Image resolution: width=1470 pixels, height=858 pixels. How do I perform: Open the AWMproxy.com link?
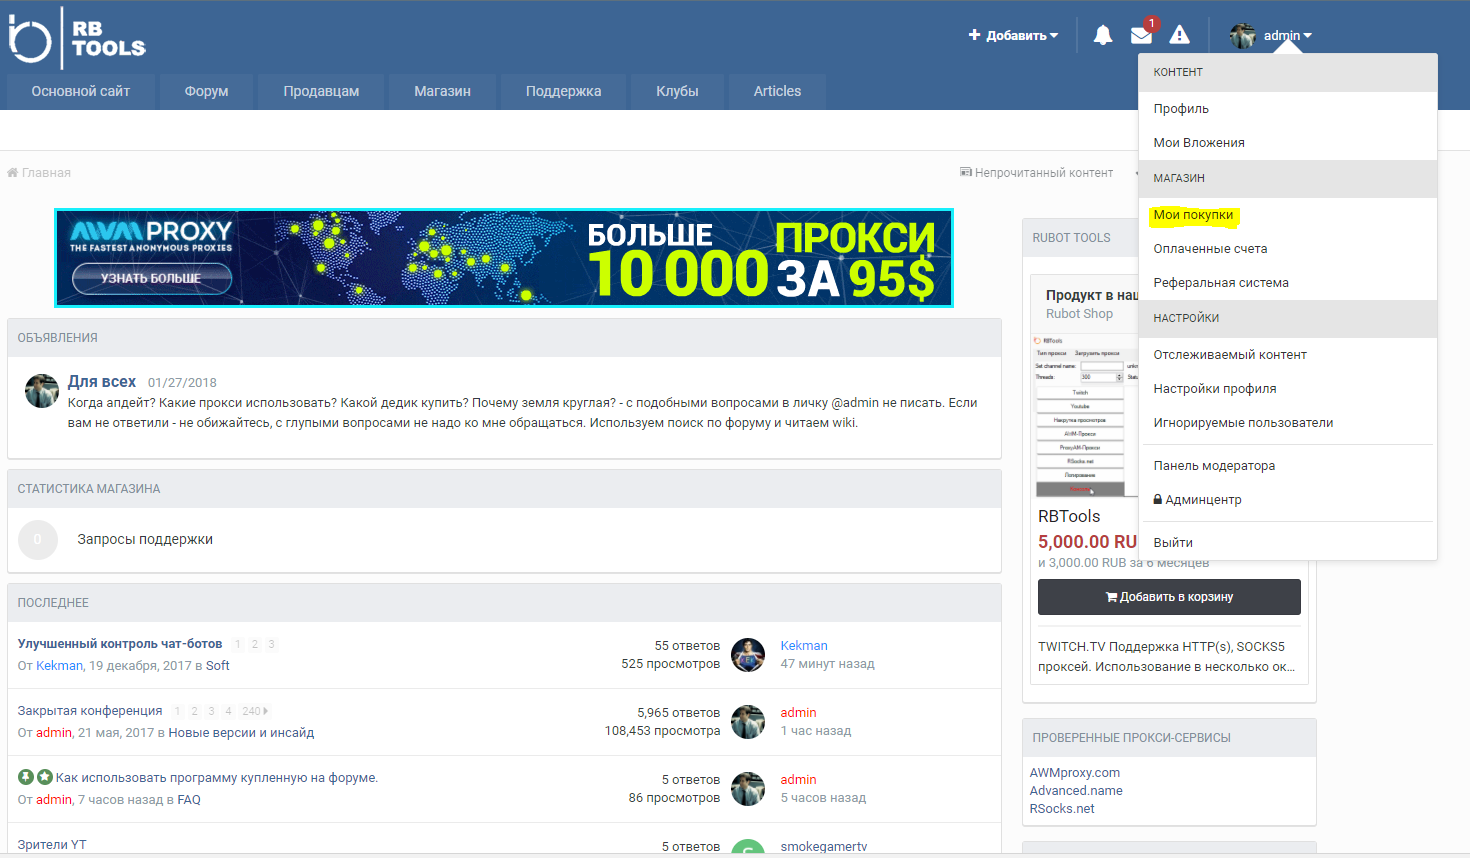[1074, 773]
